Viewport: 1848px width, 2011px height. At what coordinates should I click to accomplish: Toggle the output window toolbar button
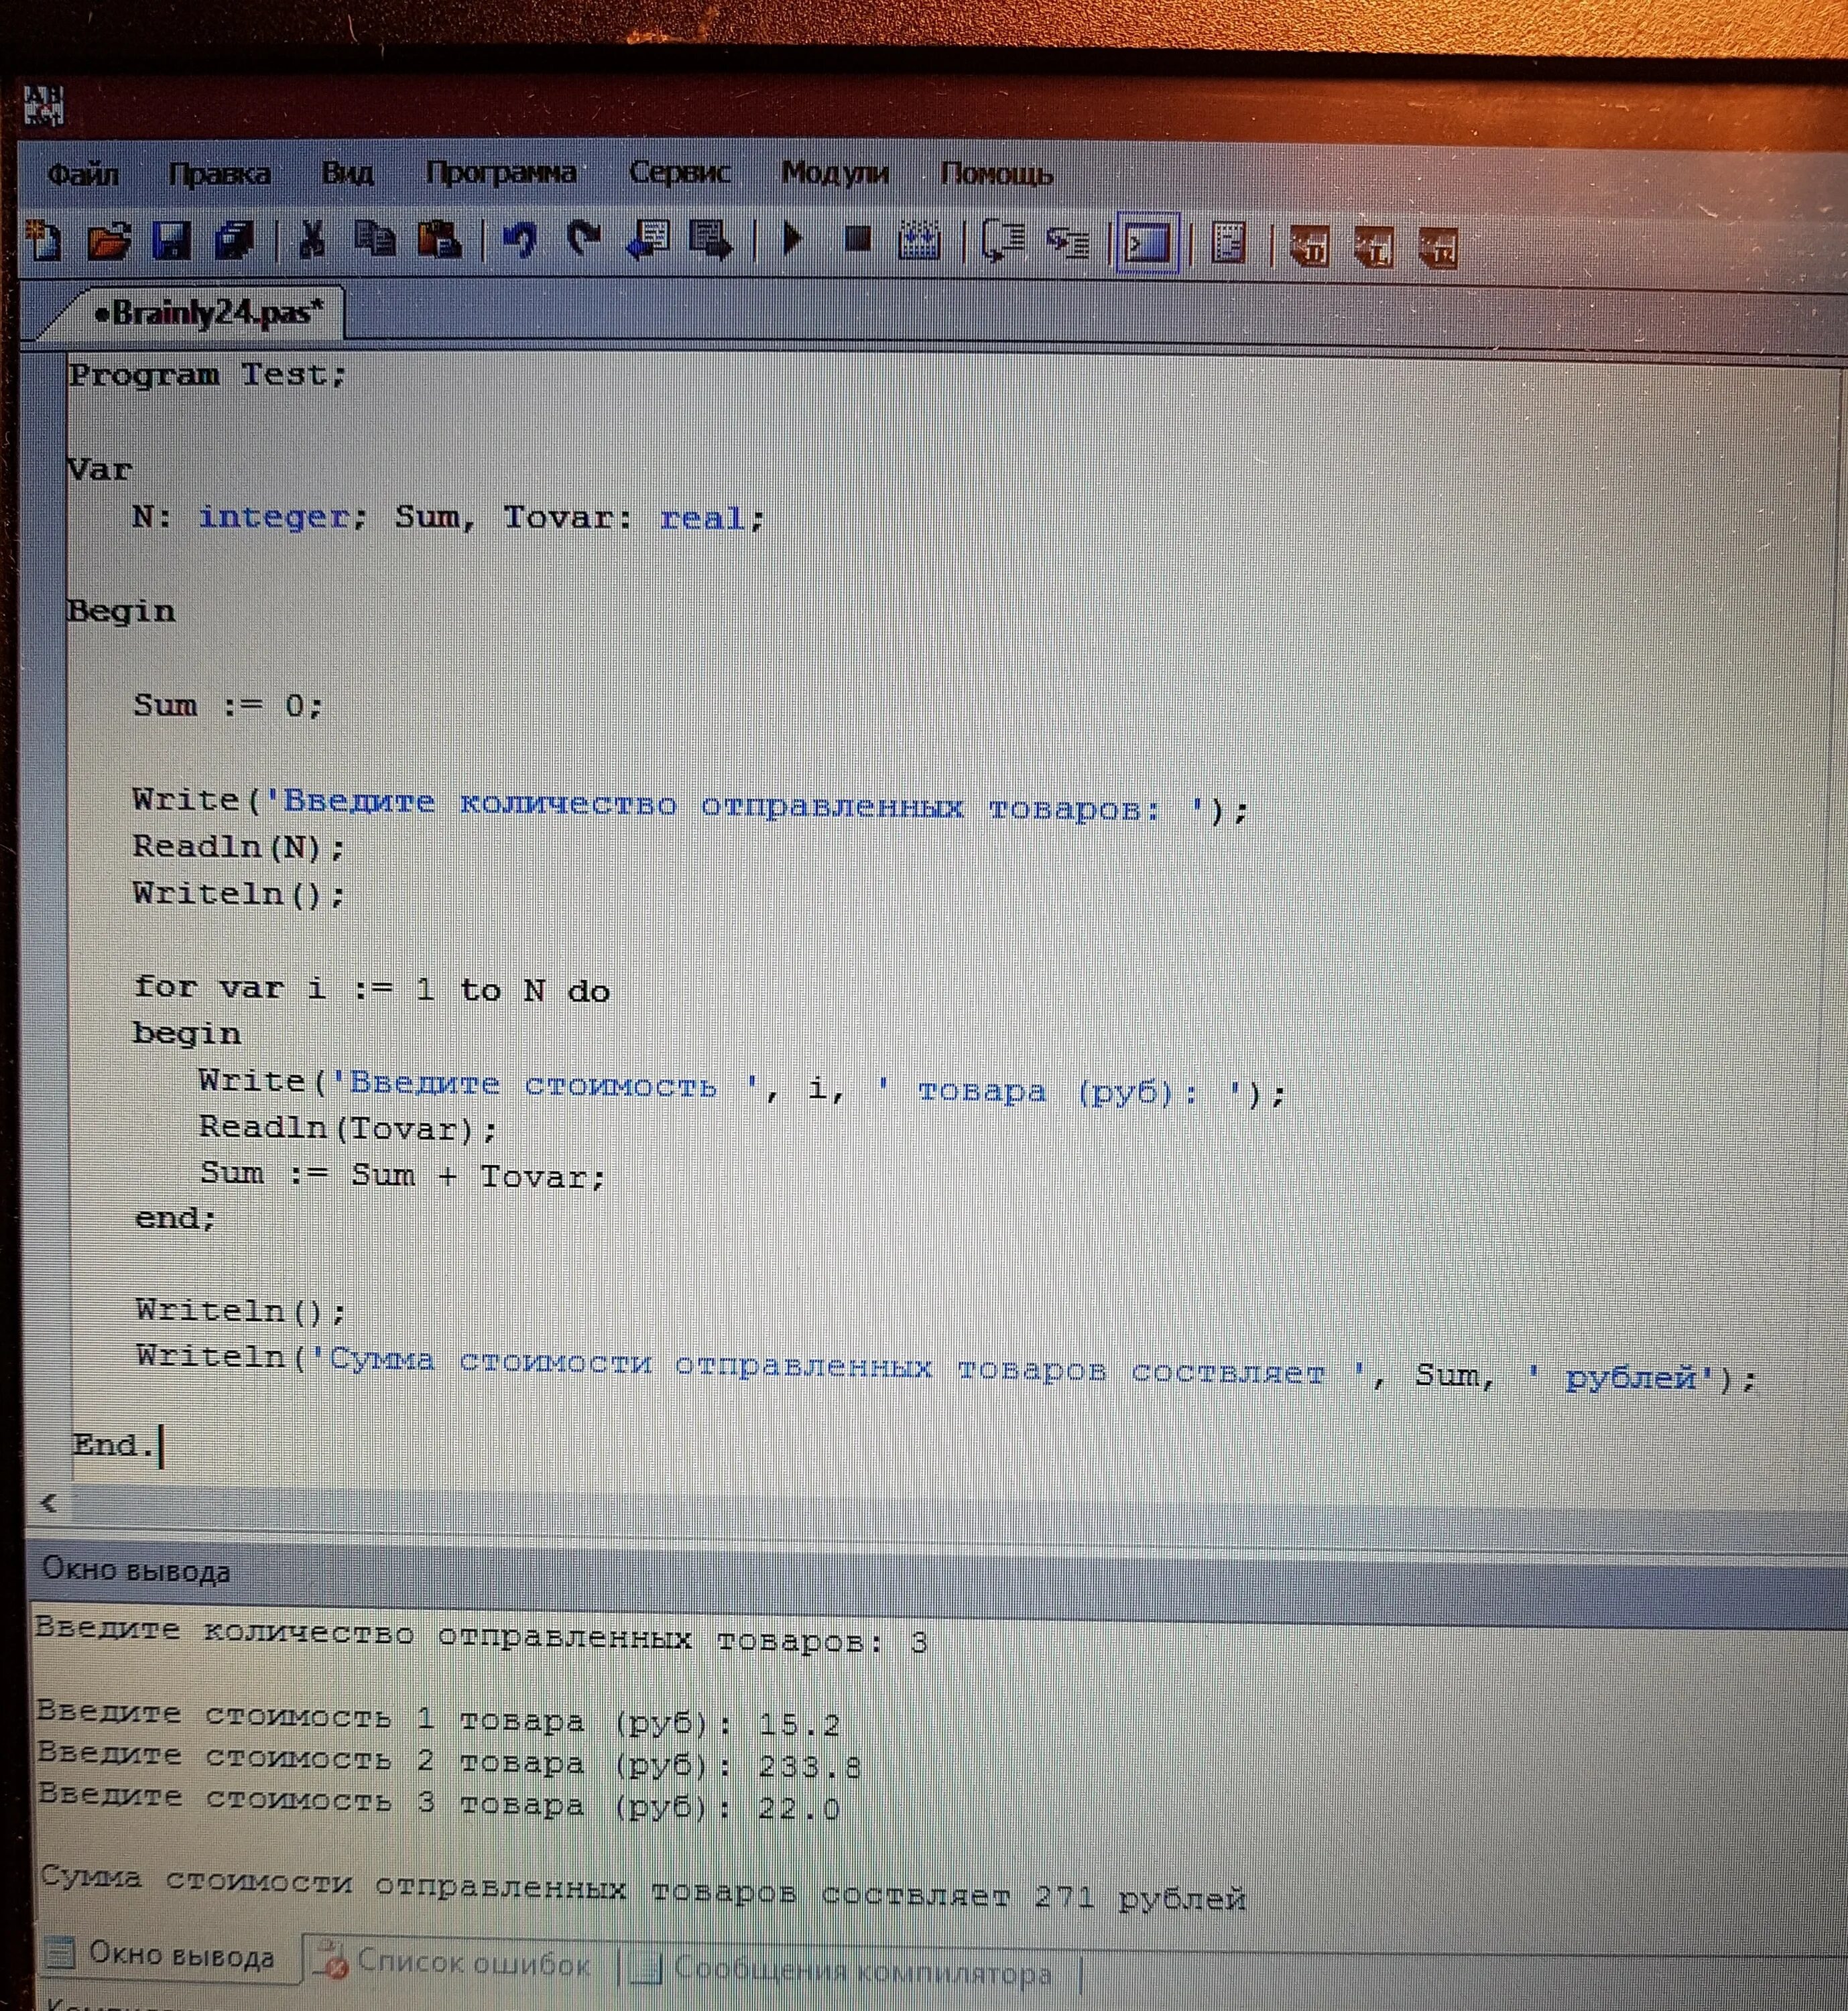click(1148, 243)
